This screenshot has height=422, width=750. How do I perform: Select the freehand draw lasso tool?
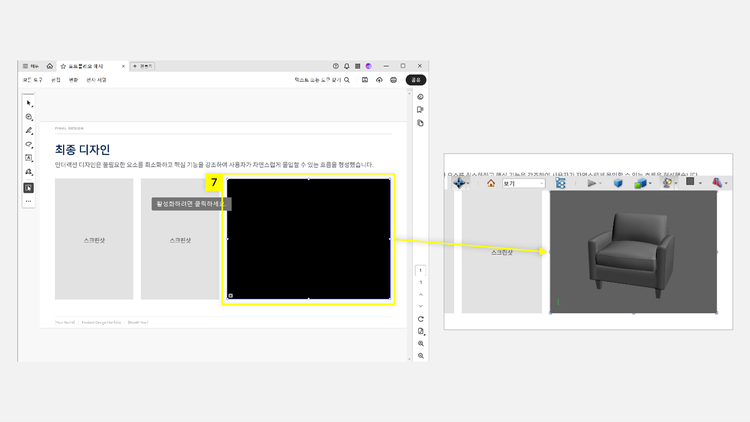pyautogui.click(x=29, y=144)
